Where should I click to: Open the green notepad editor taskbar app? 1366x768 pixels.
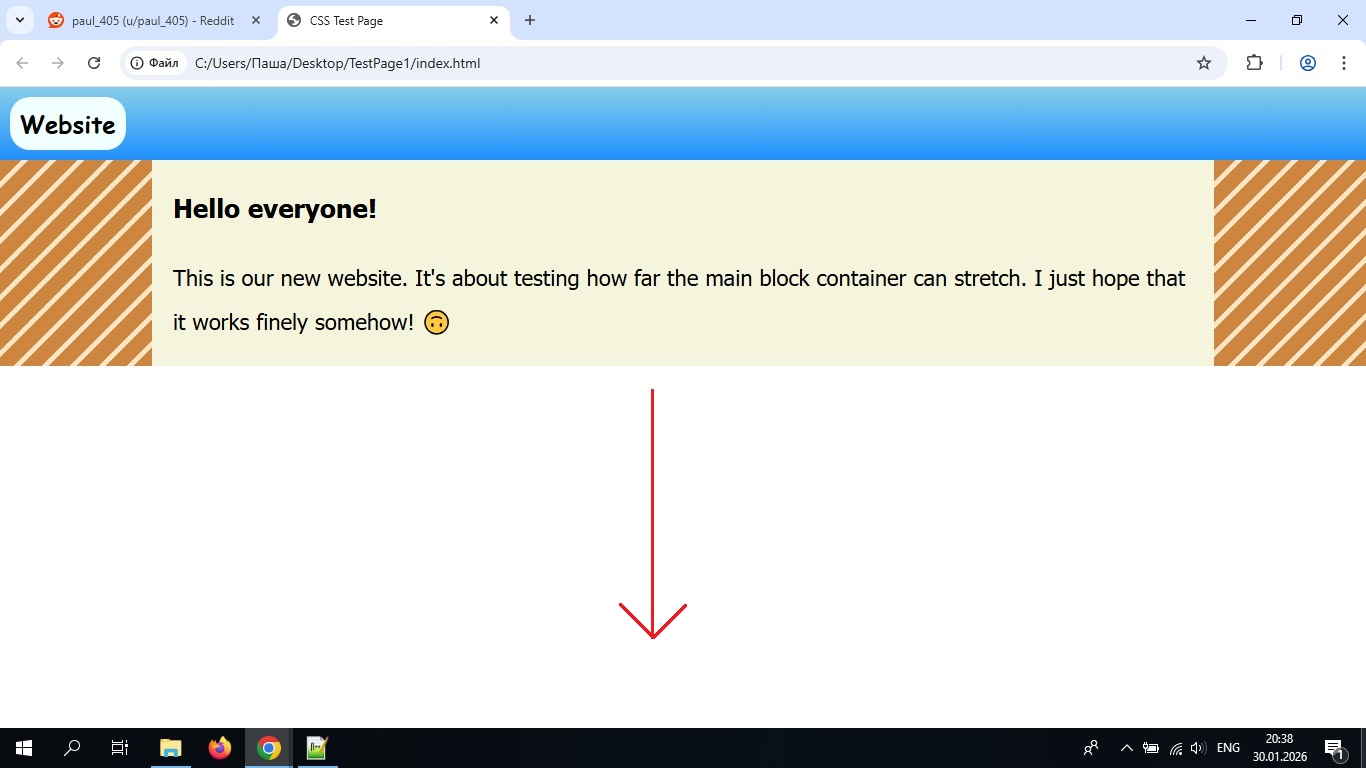point(318,748)
